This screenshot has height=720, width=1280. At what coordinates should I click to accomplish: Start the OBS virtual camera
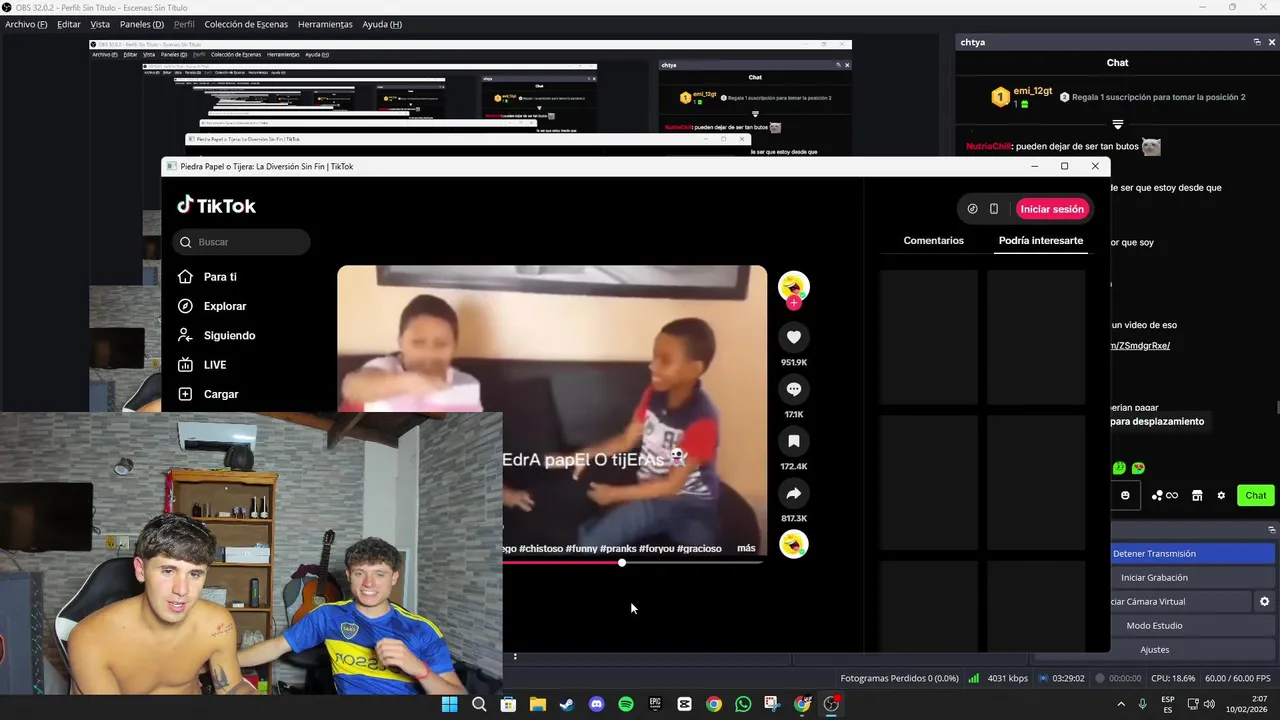point(1181,602)
